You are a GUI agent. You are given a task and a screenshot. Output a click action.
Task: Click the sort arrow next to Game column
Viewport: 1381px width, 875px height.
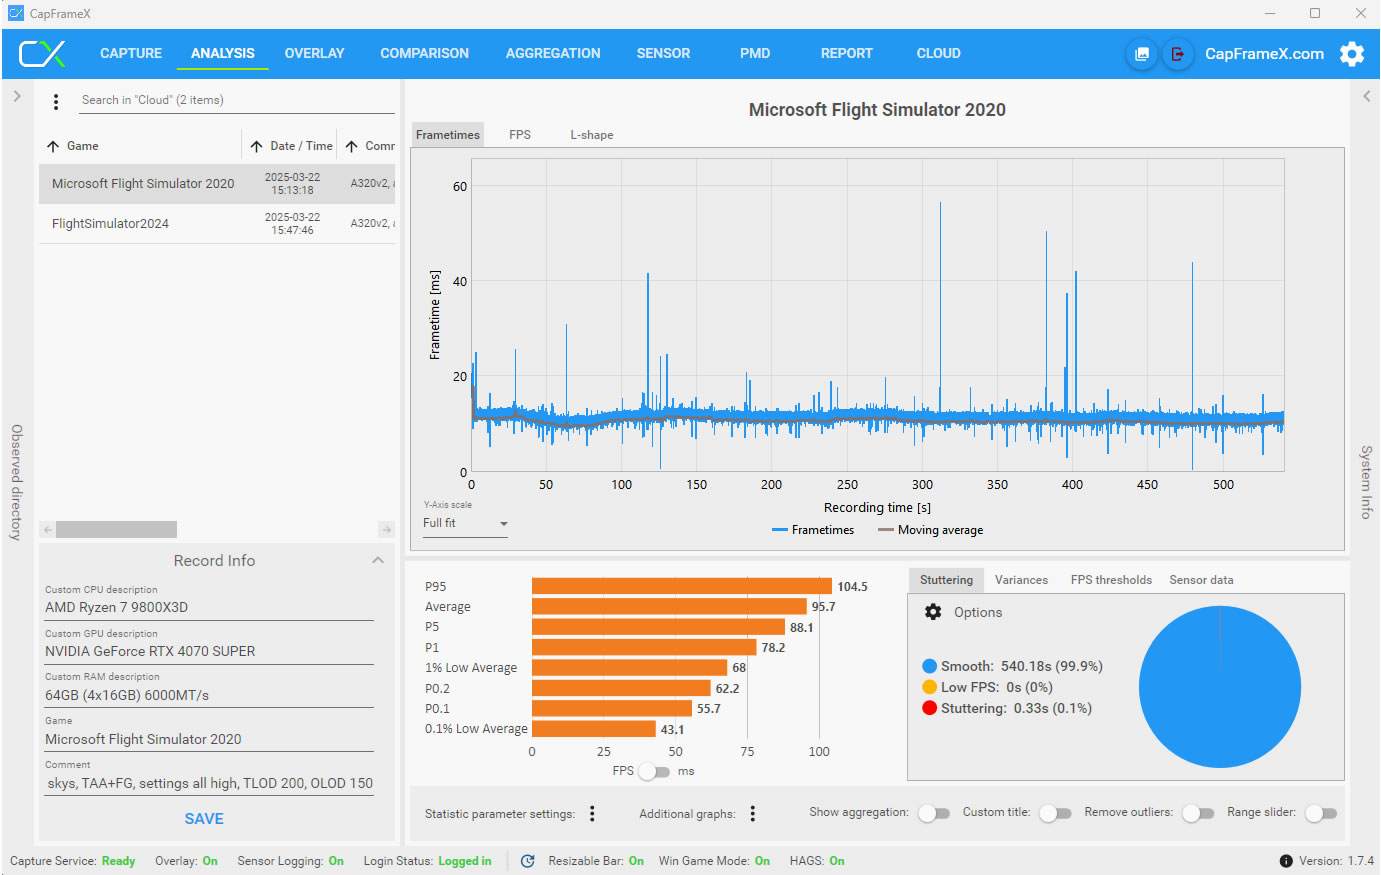click(x=53, y=146)
